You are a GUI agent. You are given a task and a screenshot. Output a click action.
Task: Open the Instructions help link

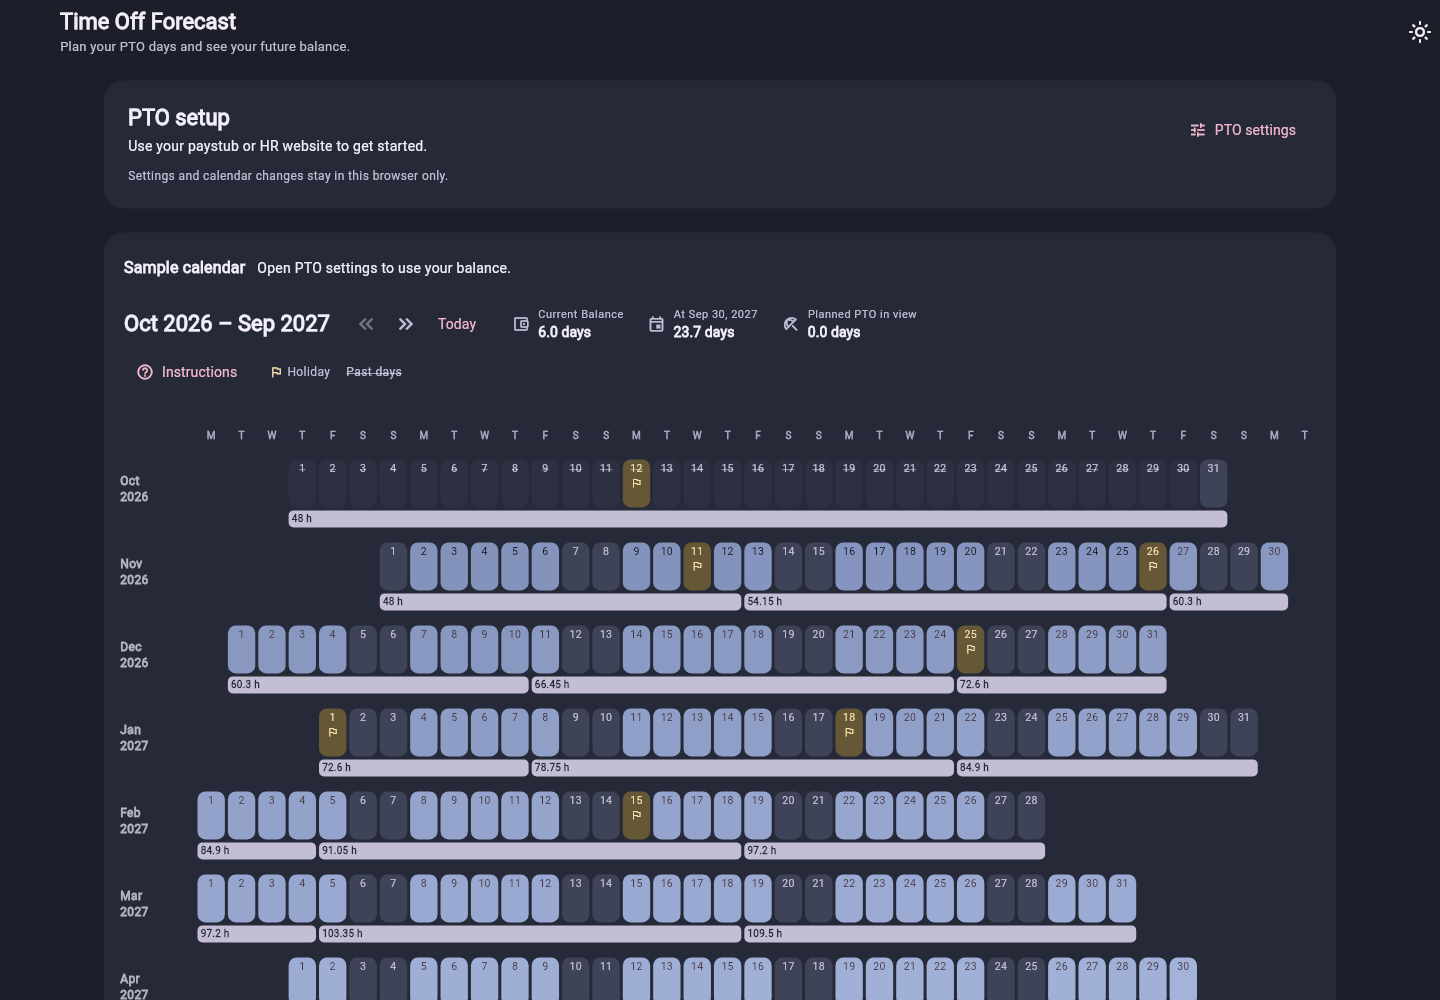point(187,372)
